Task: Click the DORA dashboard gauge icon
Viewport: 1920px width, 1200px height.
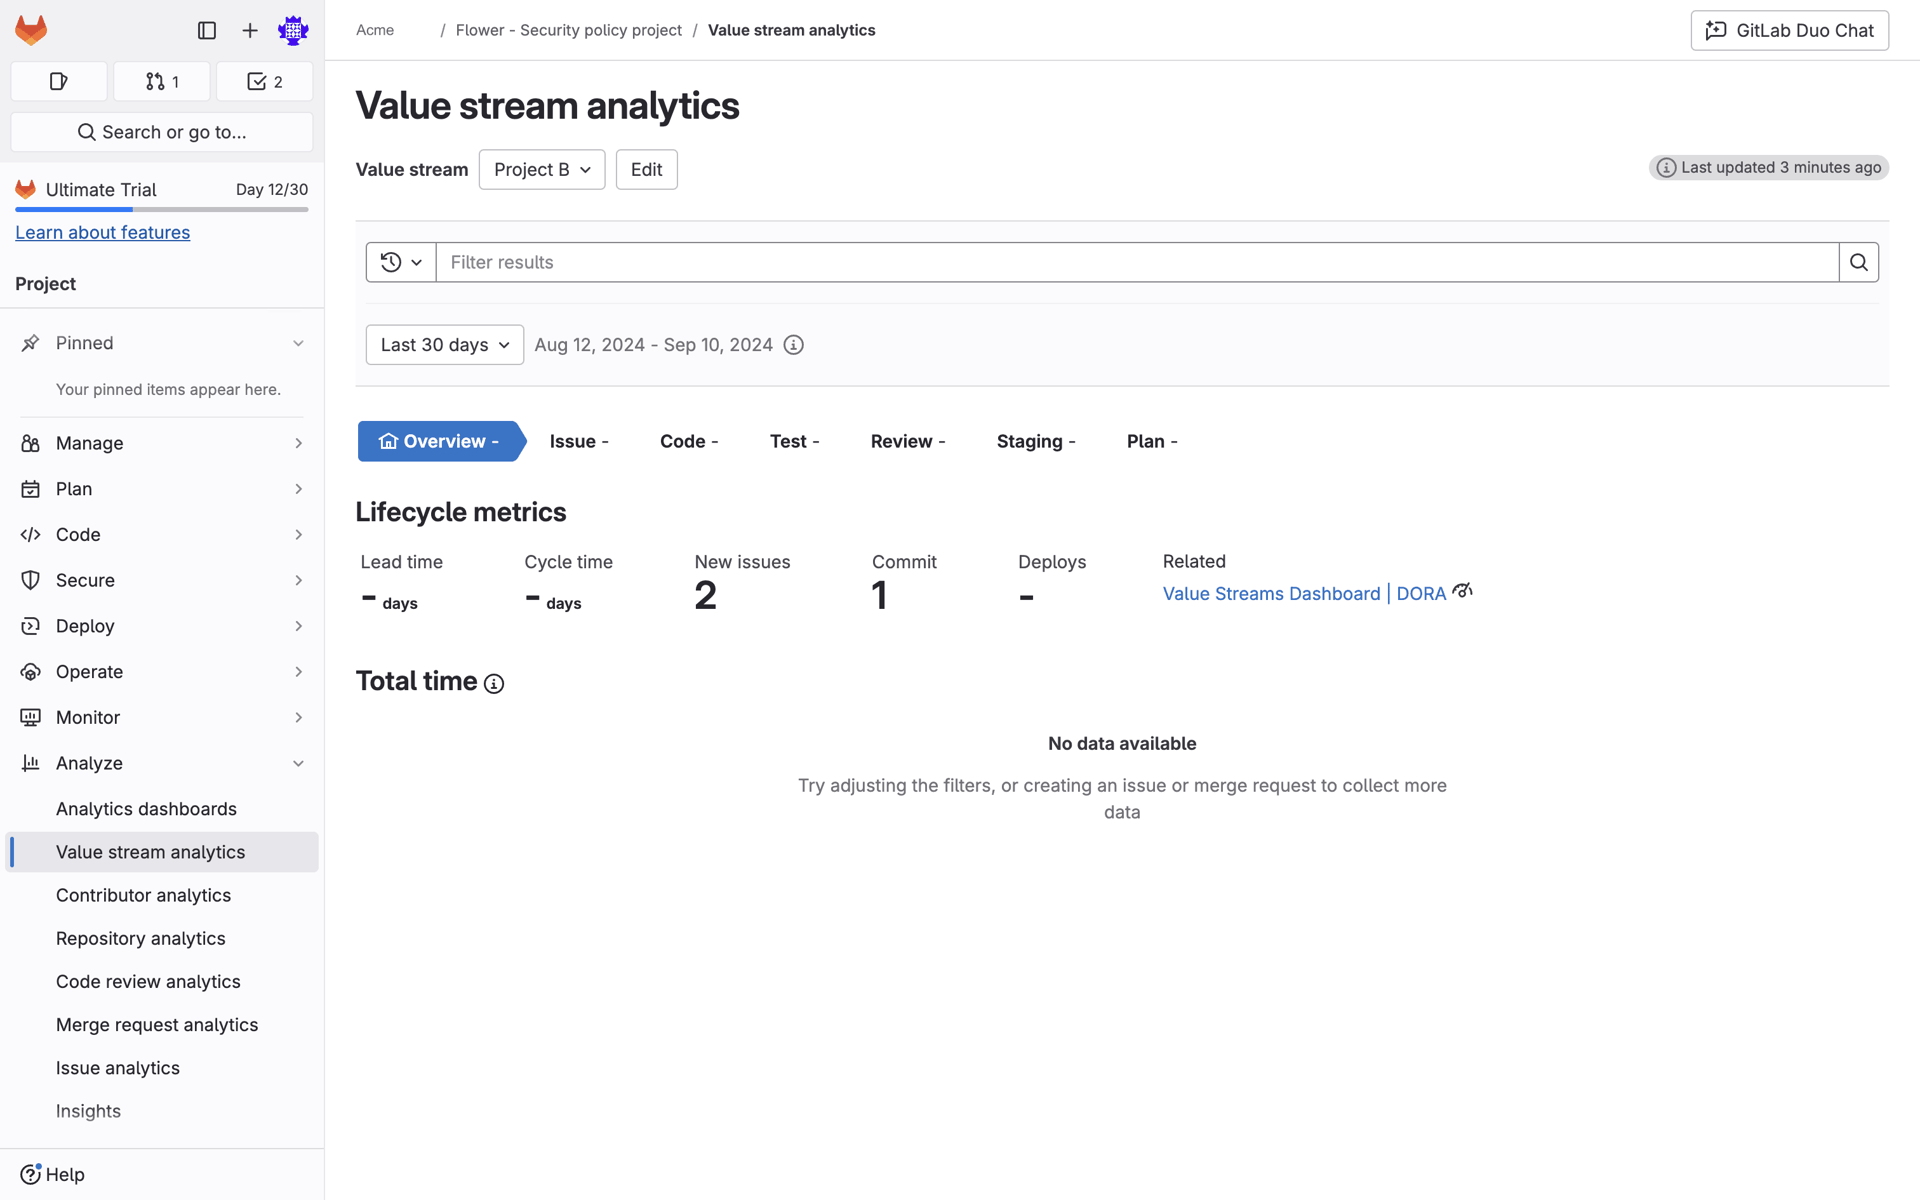Action: [x=1462, y=591]
